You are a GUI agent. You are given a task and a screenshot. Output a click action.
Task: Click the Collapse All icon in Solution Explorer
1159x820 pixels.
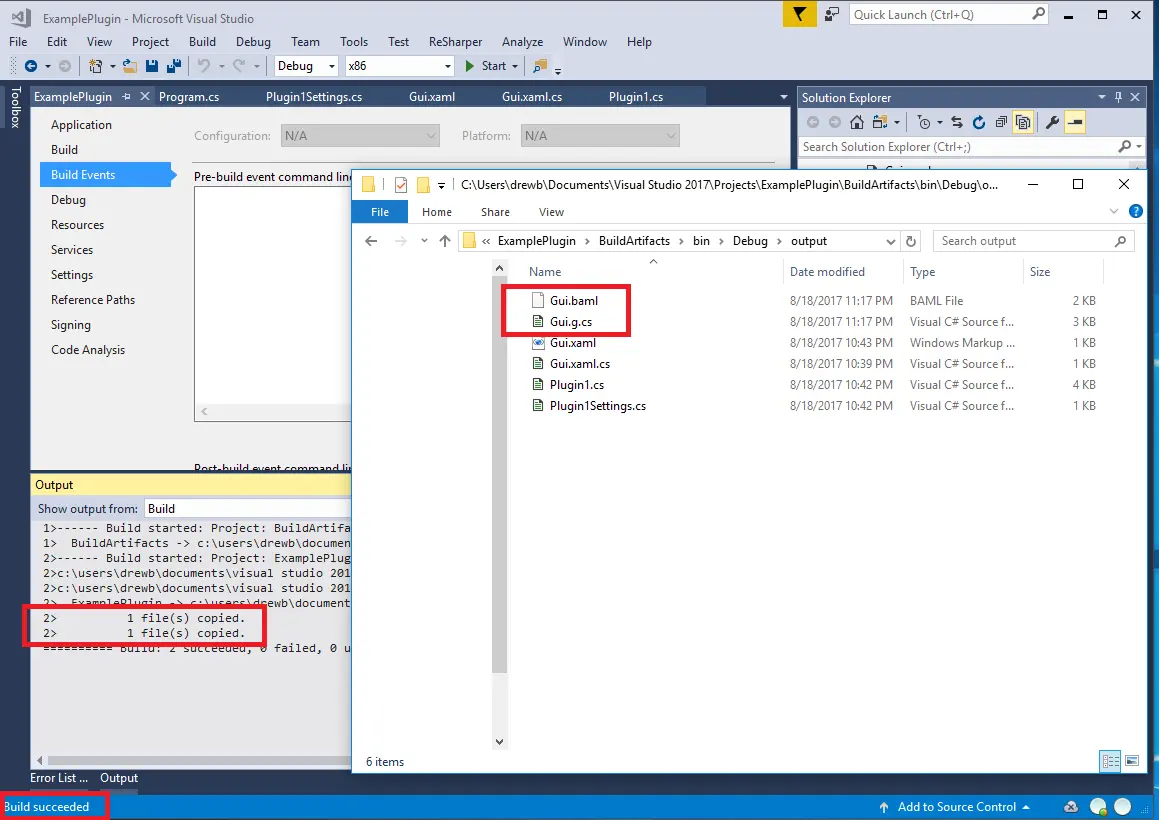click(x=1001, y=122)
